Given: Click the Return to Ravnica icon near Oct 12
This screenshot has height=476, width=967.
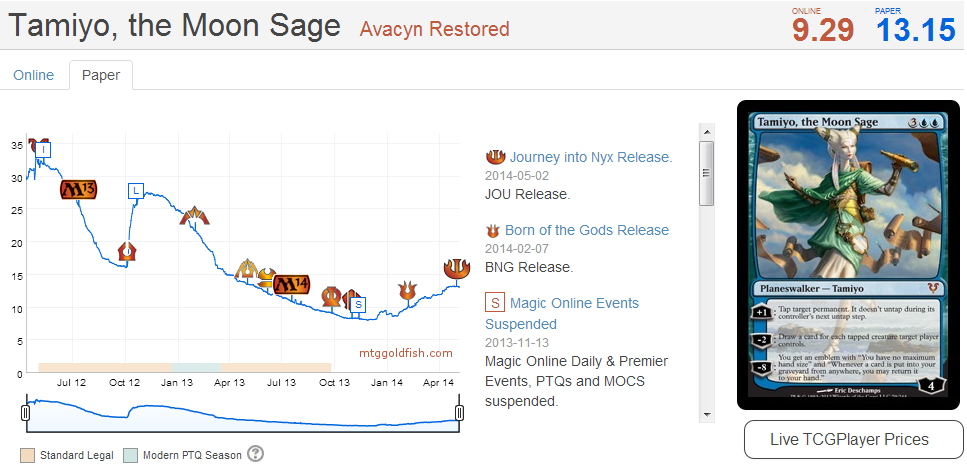Looking at the screenshot, I should click(127, 250).
